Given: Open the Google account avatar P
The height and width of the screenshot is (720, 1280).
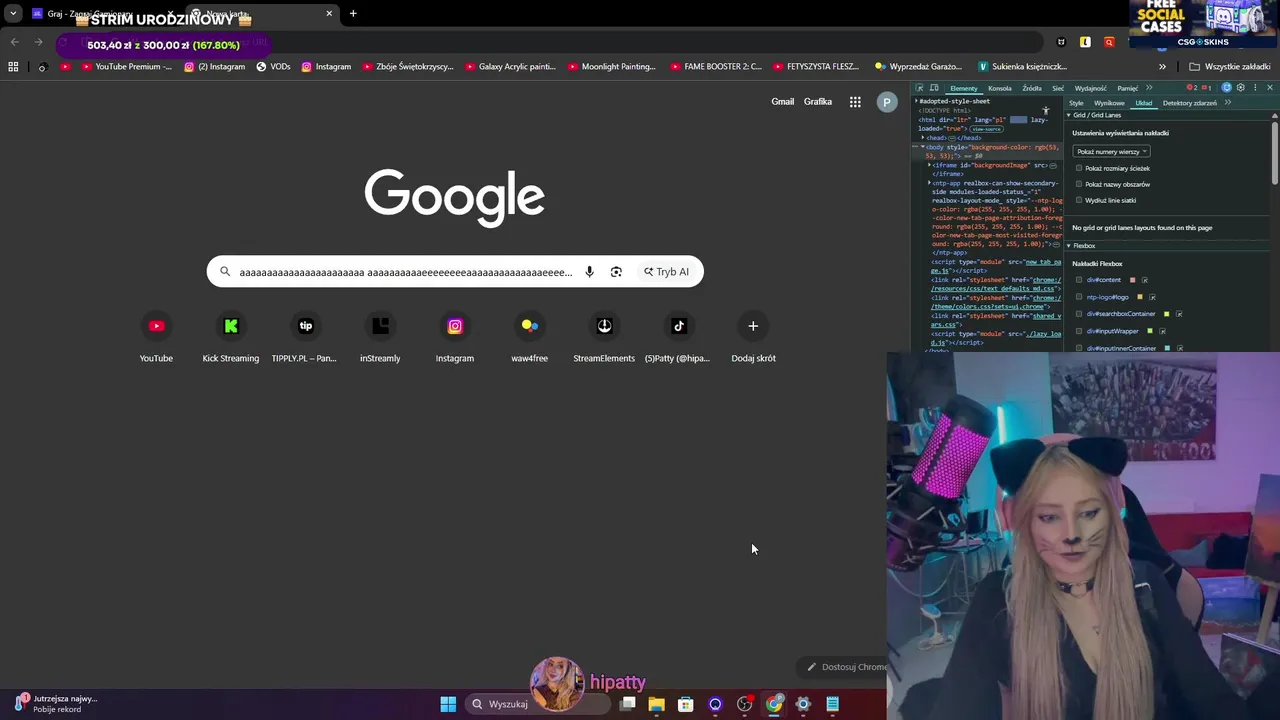Looking at the screenshot, I should [x=886, y=102].
